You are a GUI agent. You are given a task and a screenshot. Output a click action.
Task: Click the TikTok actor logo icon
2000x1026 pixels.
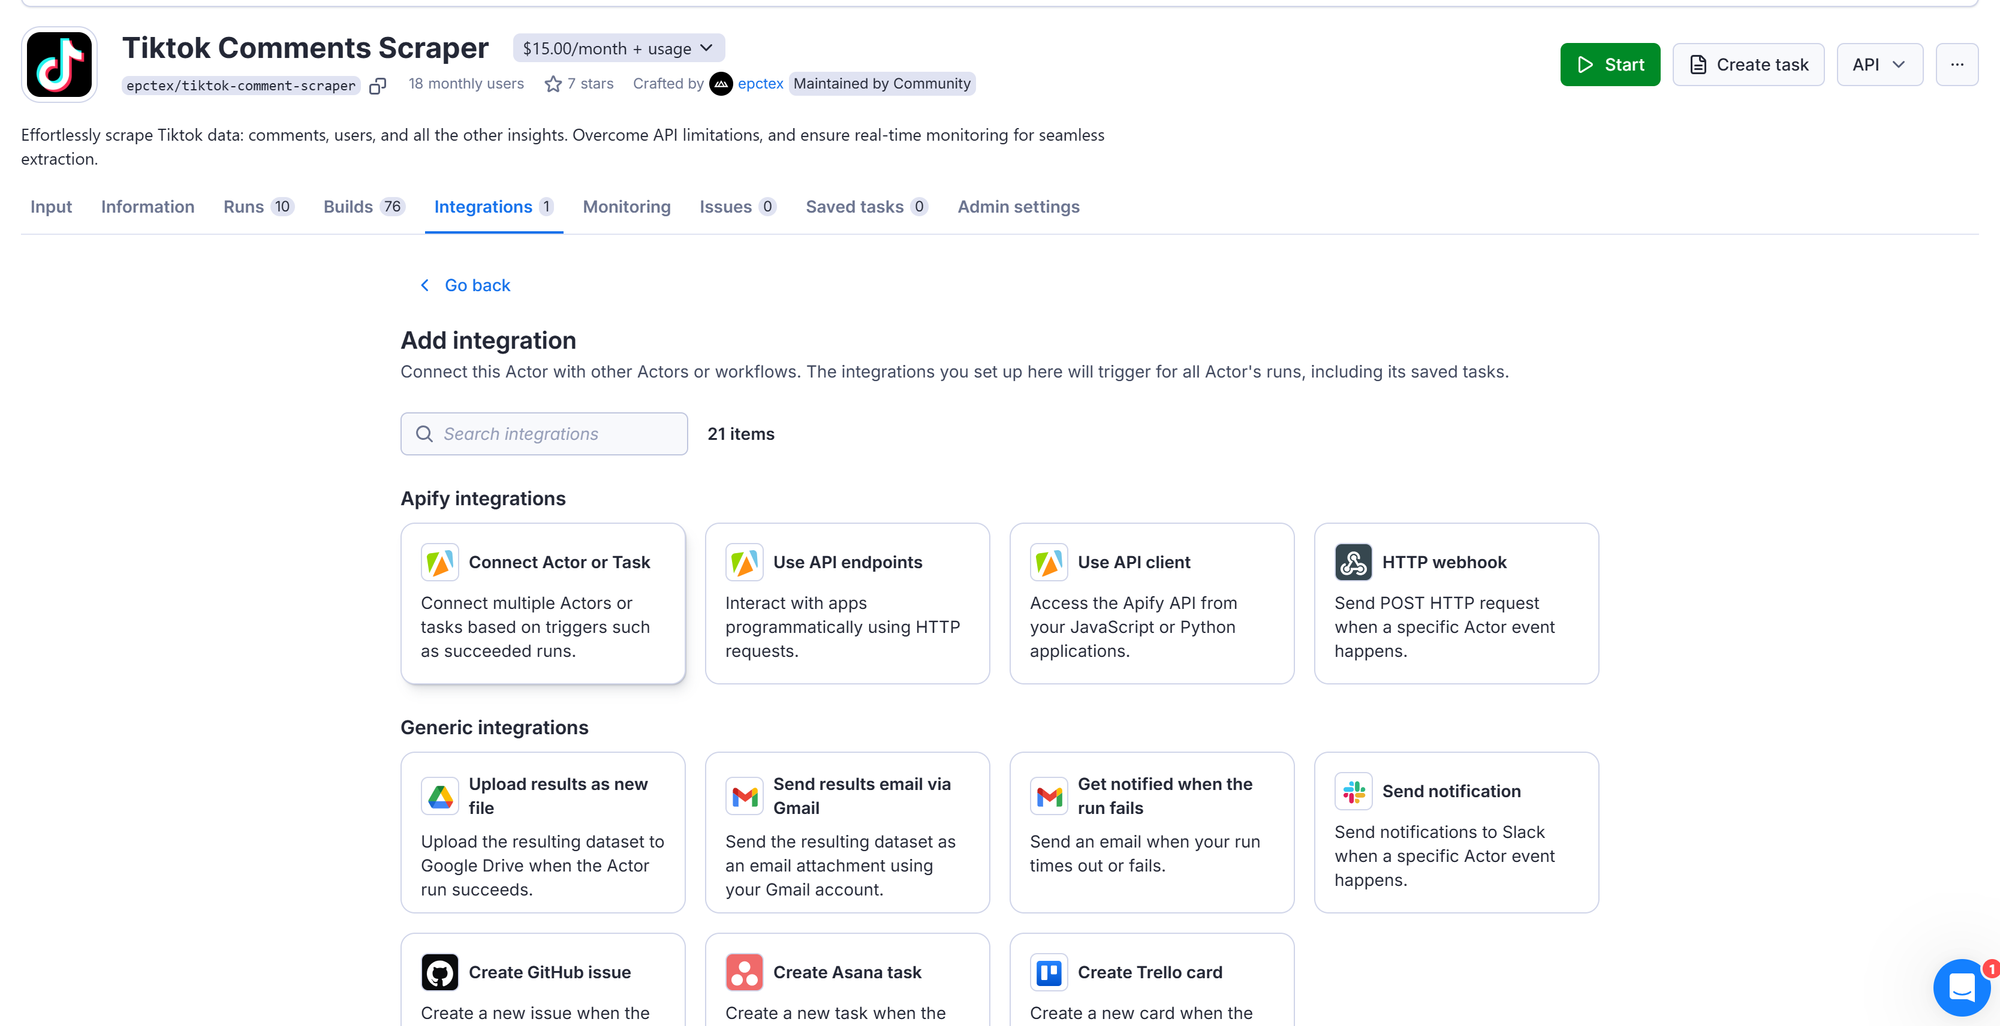[59, 65]
